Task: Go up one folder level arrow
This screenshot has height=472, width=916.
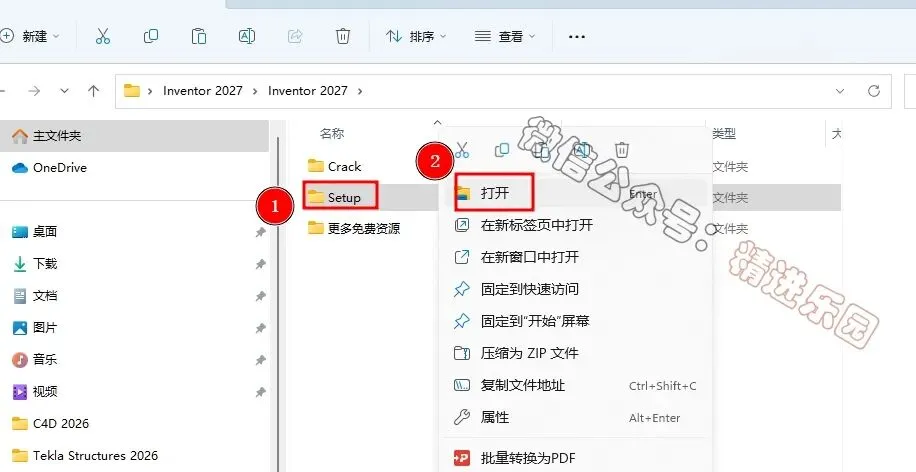Action: click(x=93, y=91)
